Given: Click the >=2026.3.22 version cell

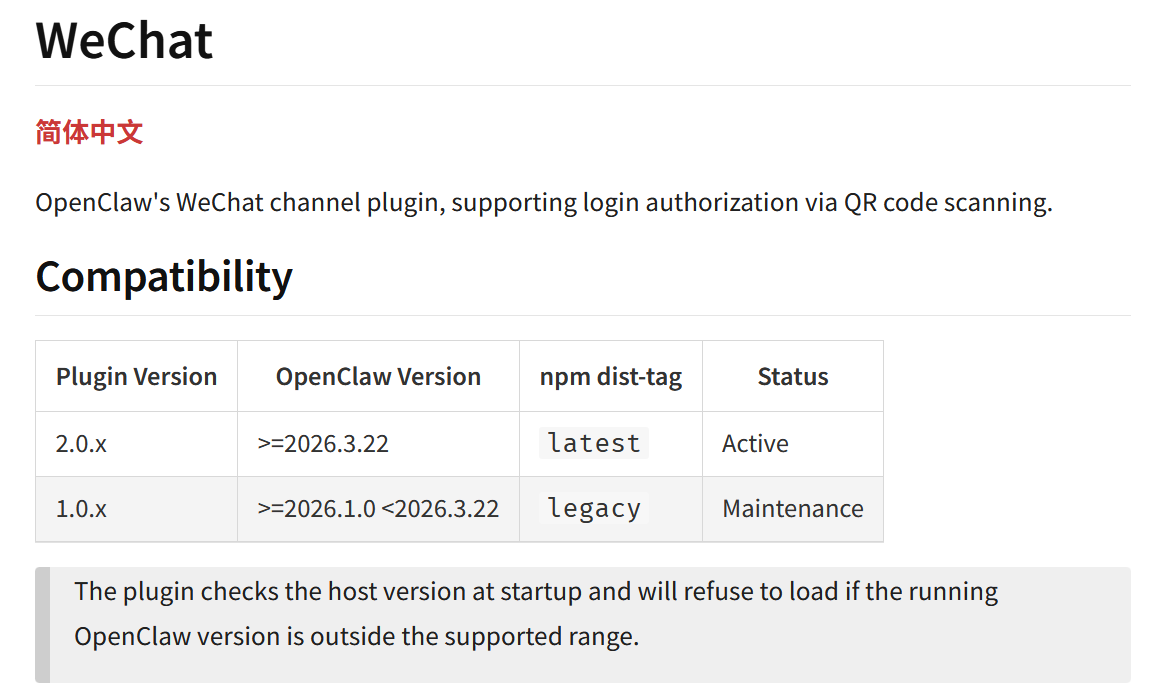Looking at the screenshot, I should [323, 444].
